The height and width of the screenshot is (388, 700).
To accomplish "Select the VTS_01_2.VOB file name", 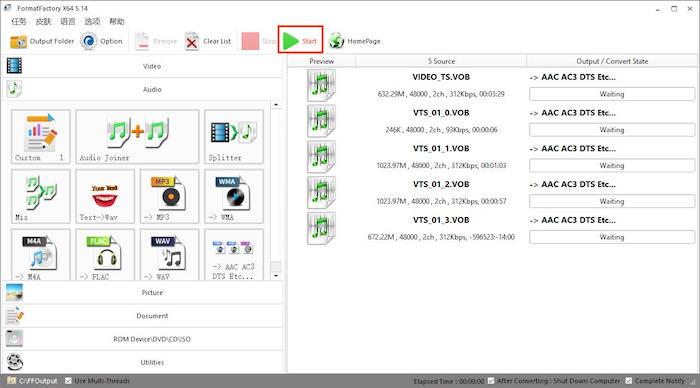I will pos(441,184).
